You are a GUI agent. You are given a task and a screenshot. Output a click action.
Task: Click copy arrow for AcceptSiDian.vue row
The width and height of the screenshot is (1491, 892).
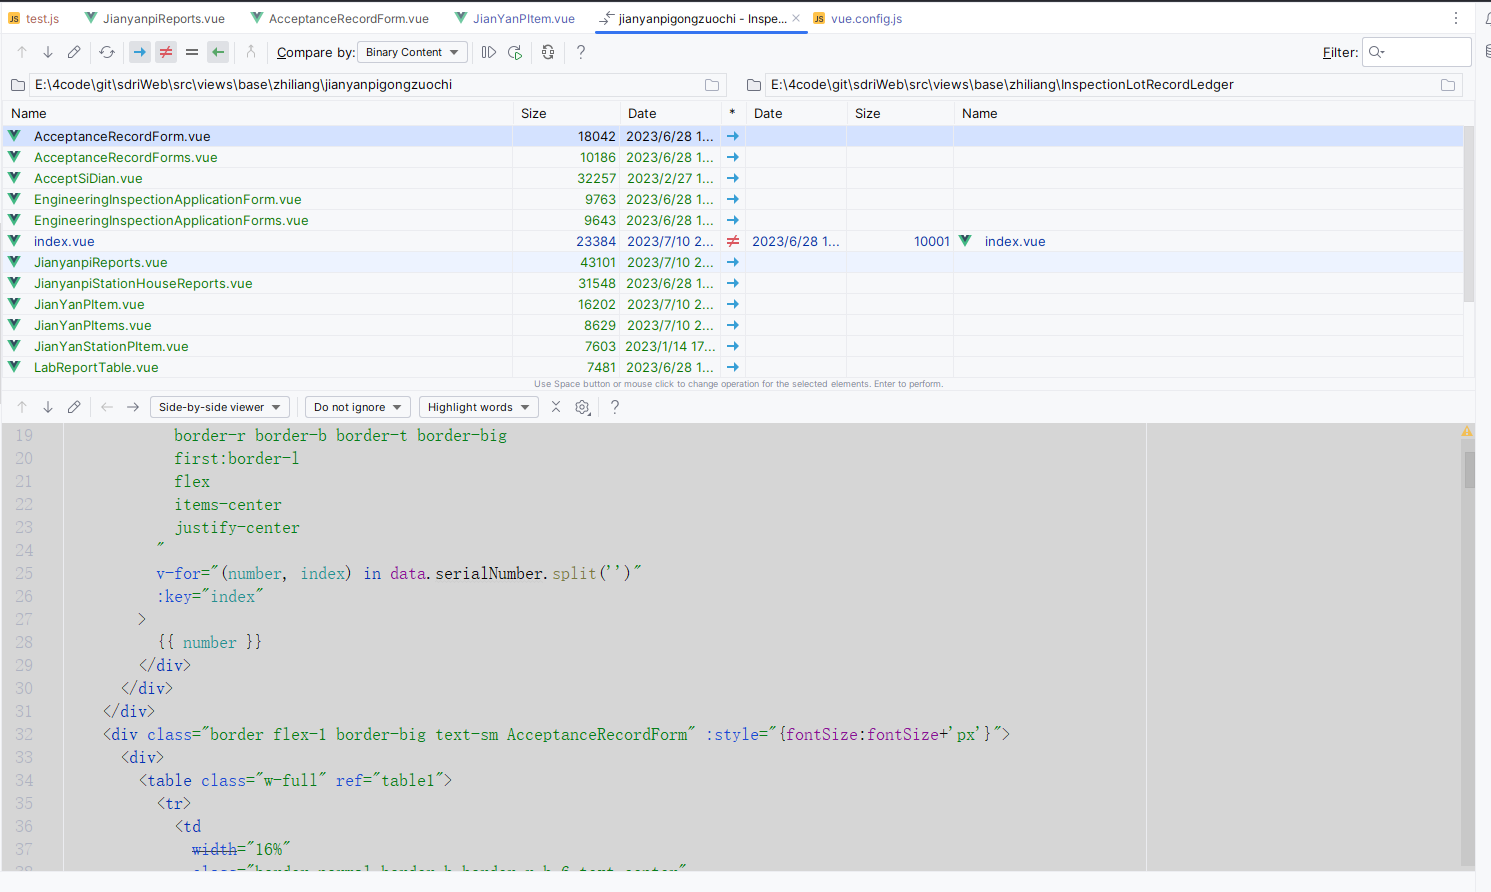(x=733, y=178)
